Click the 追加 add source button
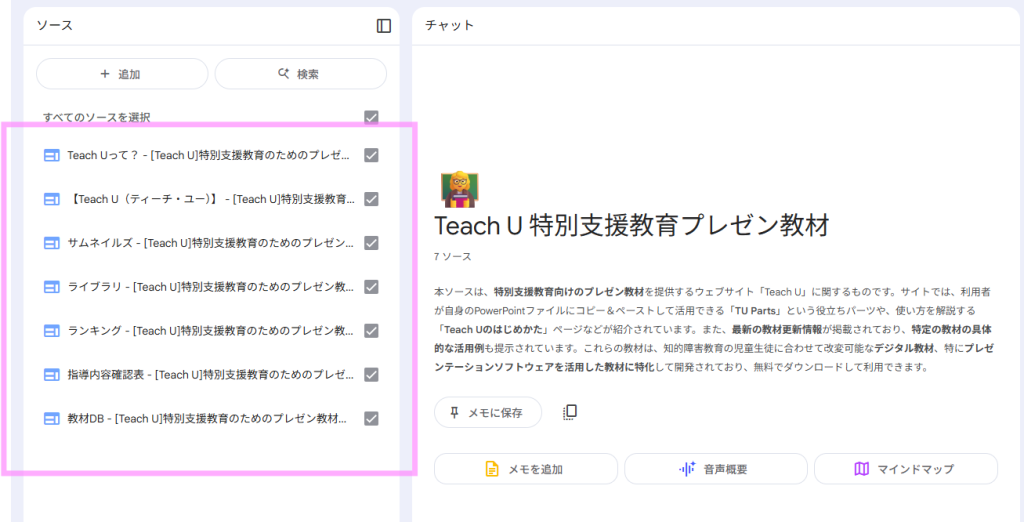 (x=122, y=74)
